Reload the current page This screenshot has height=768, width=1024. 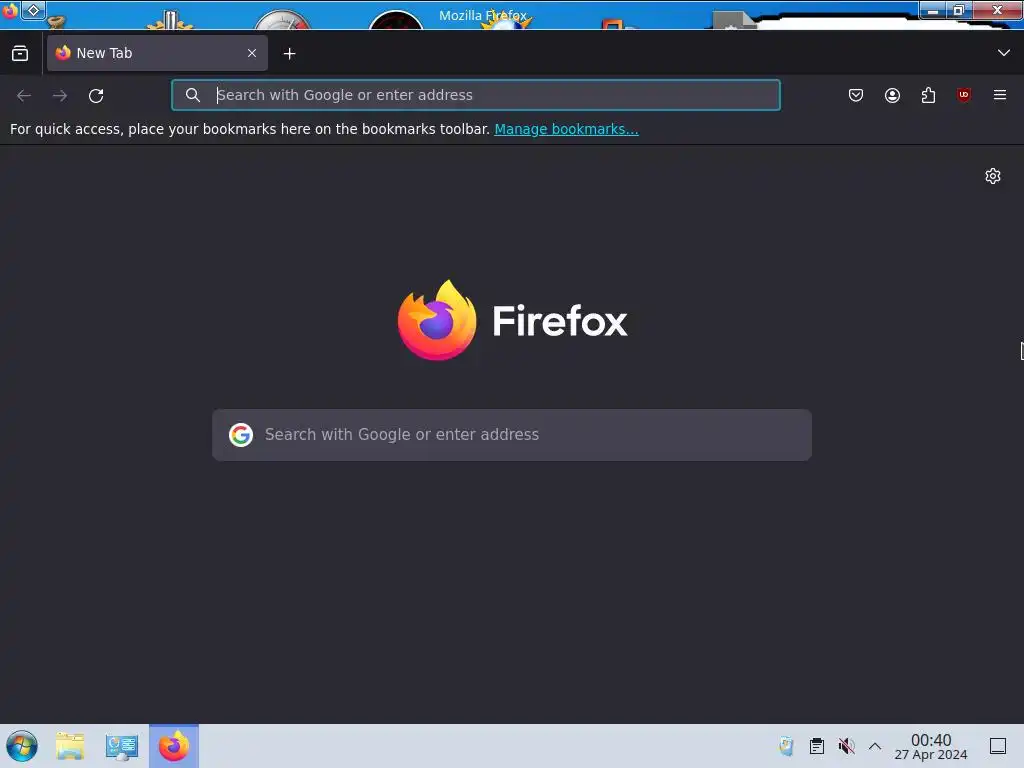pos(96,95)
